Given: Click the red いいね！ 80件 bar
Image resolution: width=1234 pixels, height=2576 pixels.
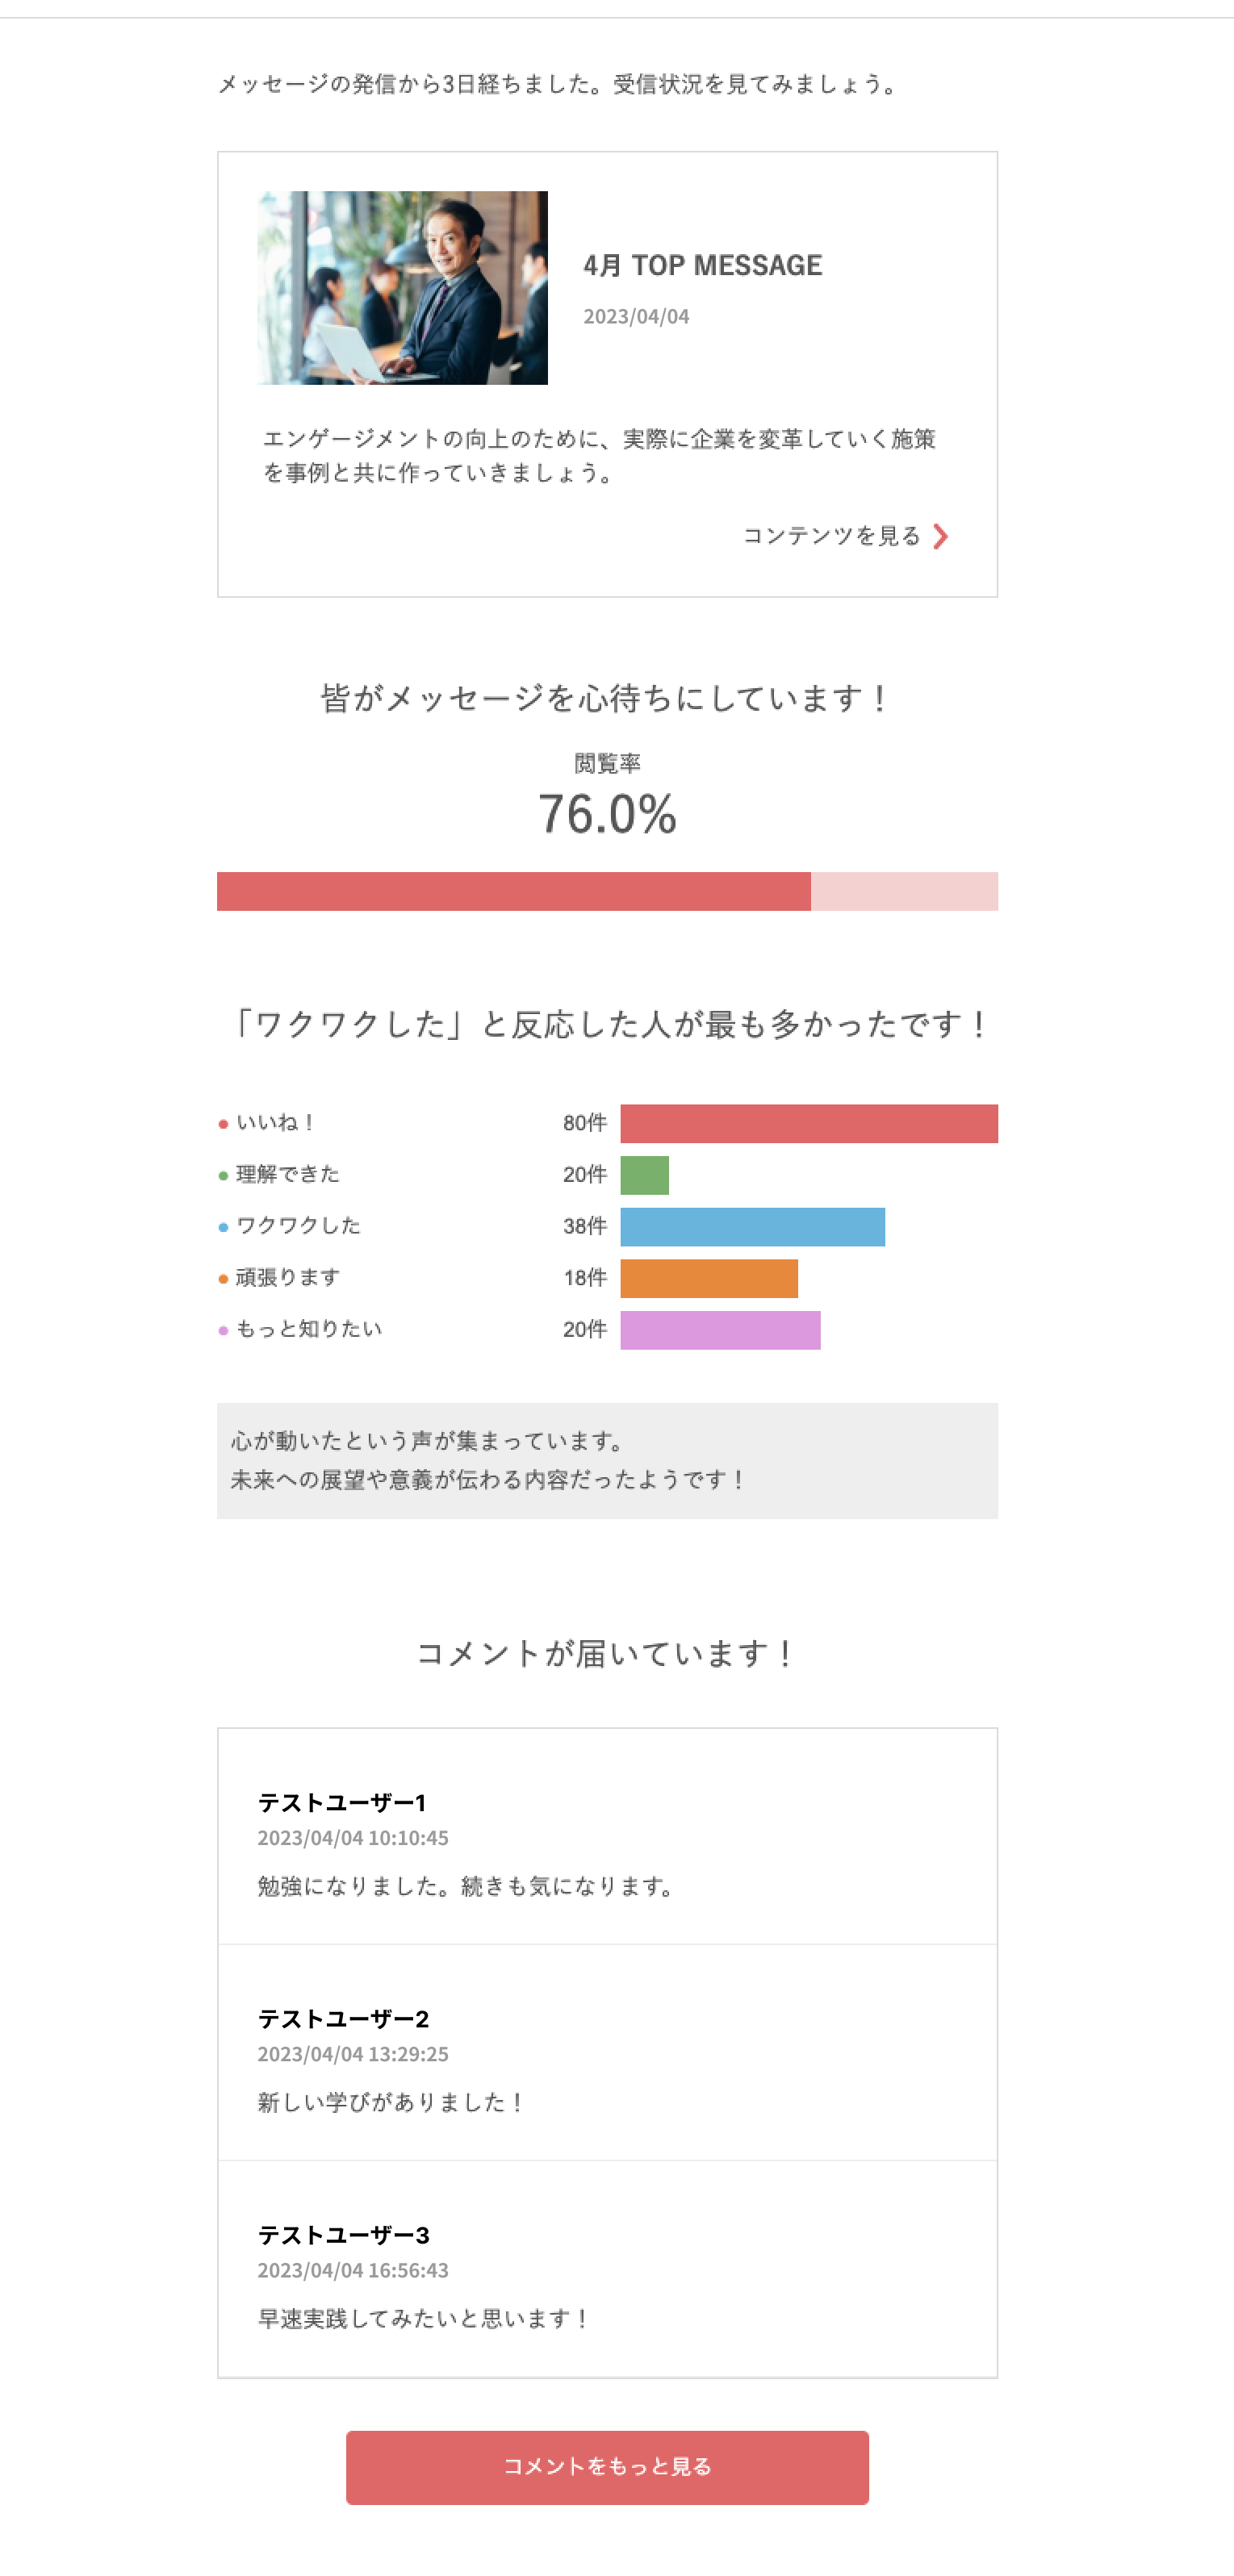Looking at the screenshot, I should click(x=809, y=1124).
